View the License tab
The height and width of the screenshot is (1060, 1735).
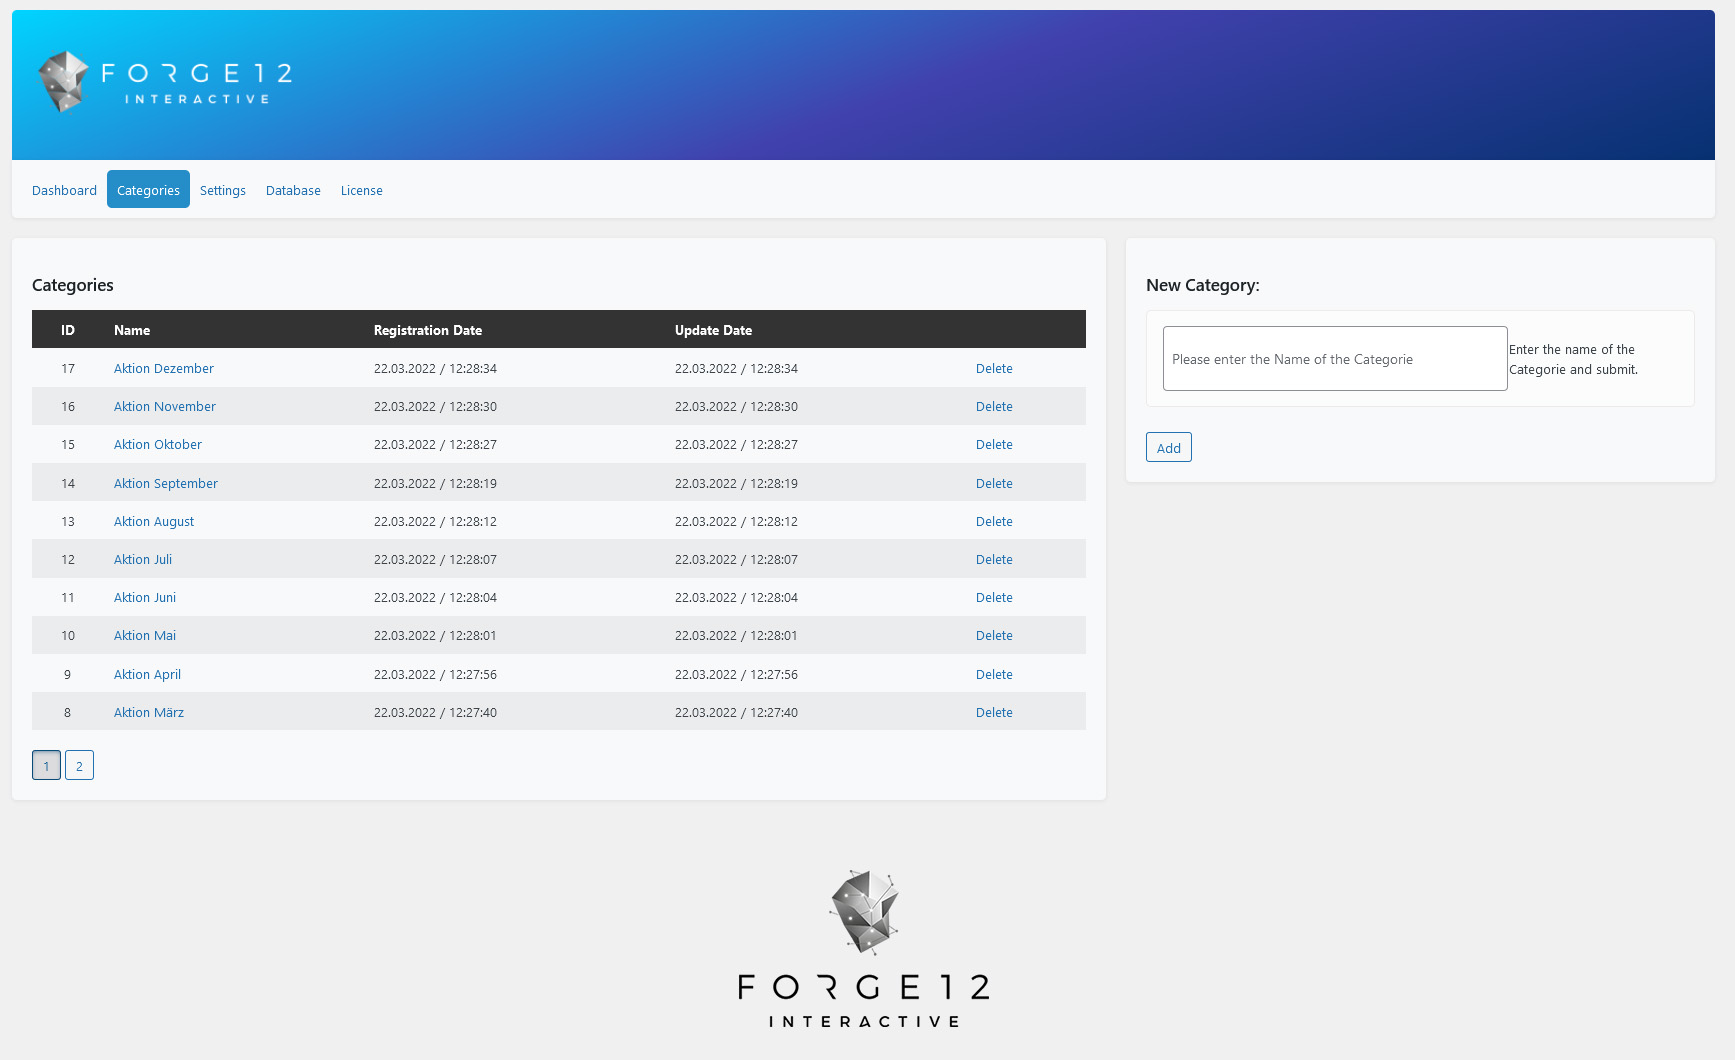click(x=361, y=190)
